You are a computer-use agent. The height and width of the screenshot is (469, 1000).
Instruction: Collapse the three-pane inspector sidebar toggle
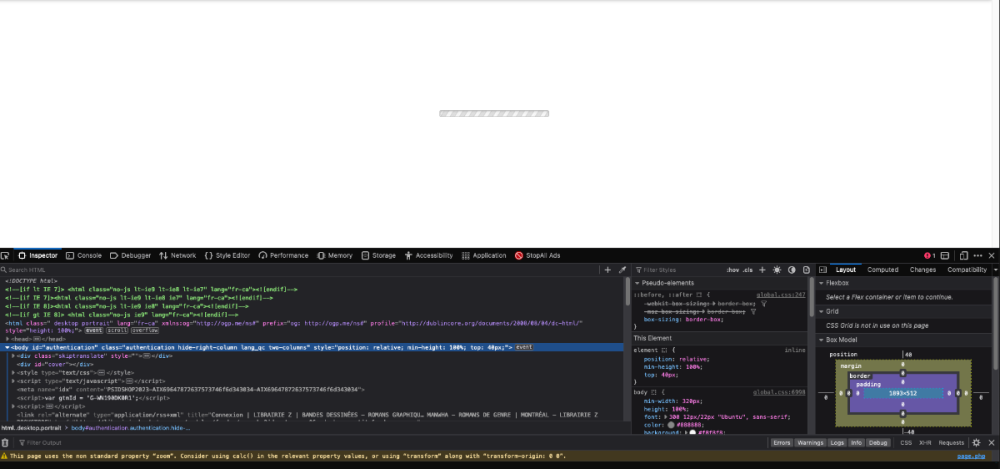(x=823, y=270)
